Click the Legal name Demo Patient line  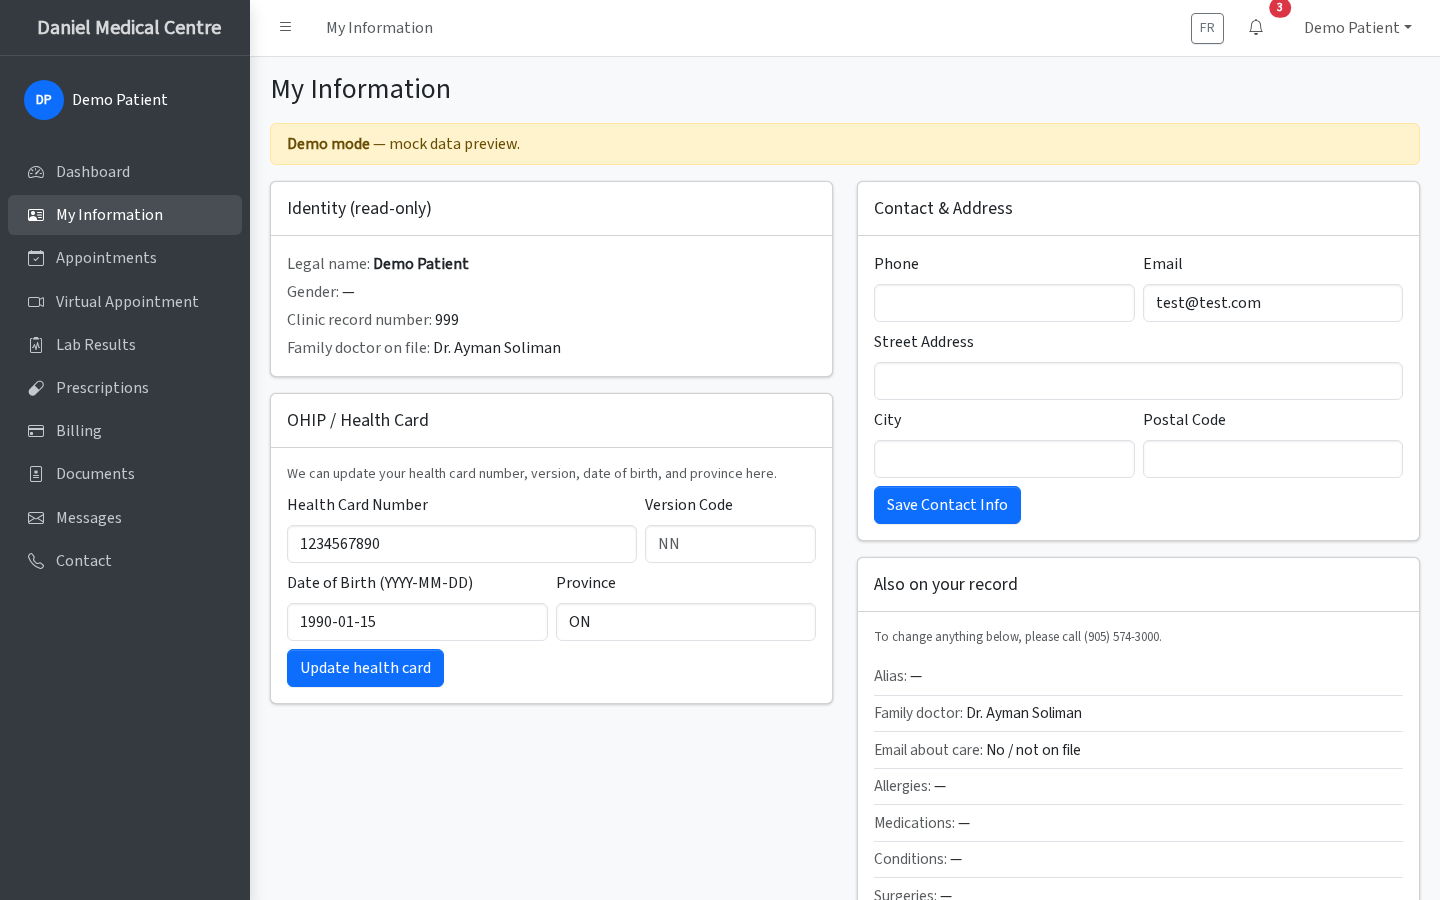[x=378, y=264]
